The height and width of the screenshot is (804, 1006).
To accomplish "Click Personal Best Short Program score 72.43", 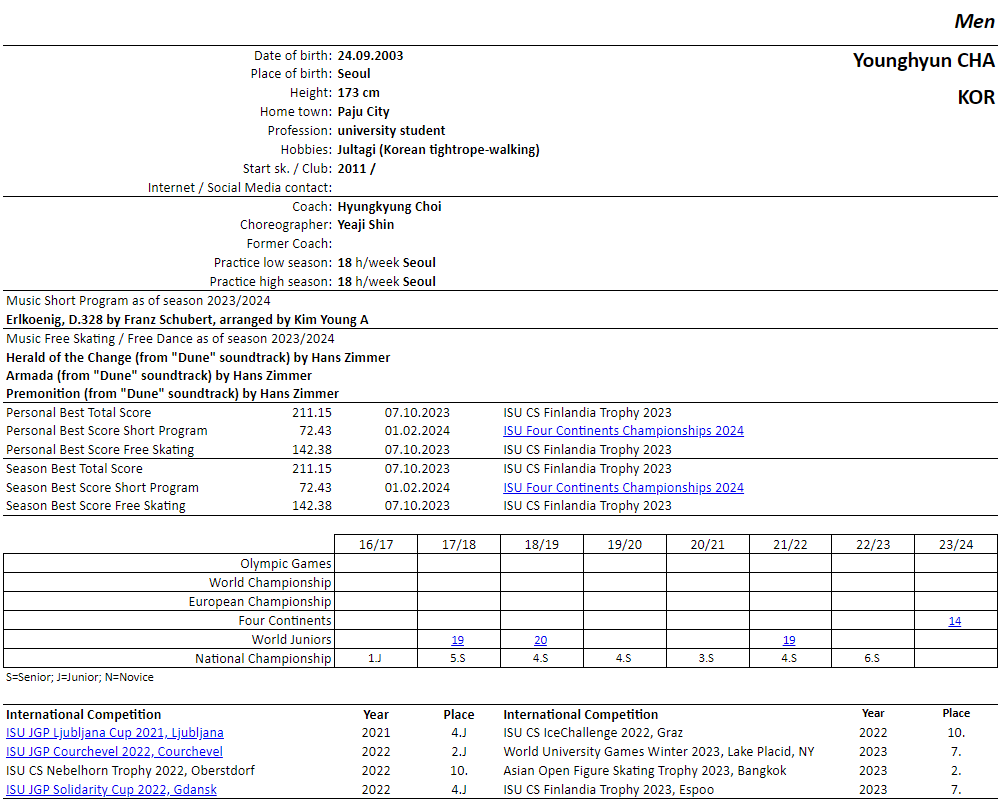I will pos(315,431).
